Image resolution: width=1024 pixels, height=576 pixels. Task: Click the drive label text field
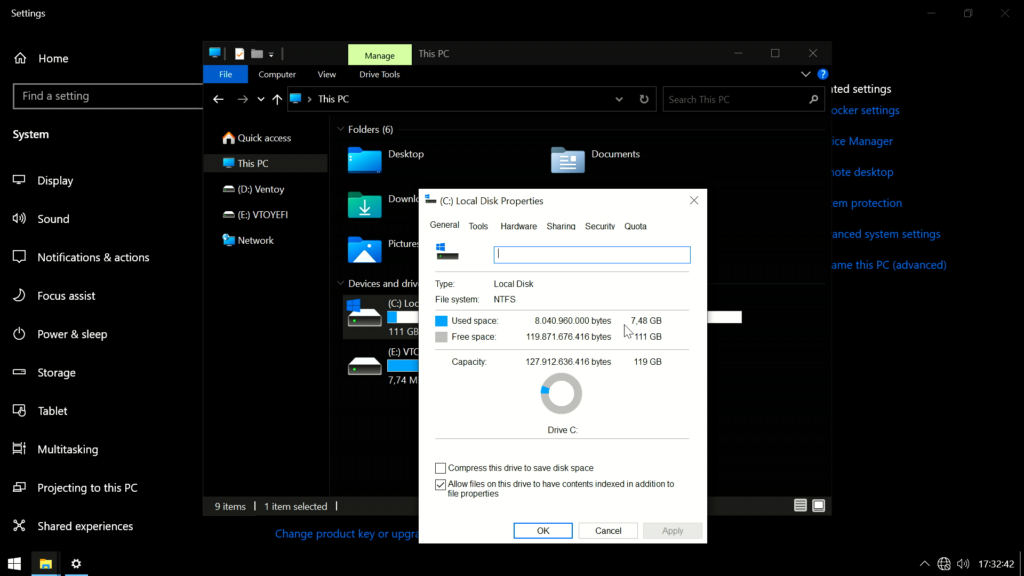592,255
